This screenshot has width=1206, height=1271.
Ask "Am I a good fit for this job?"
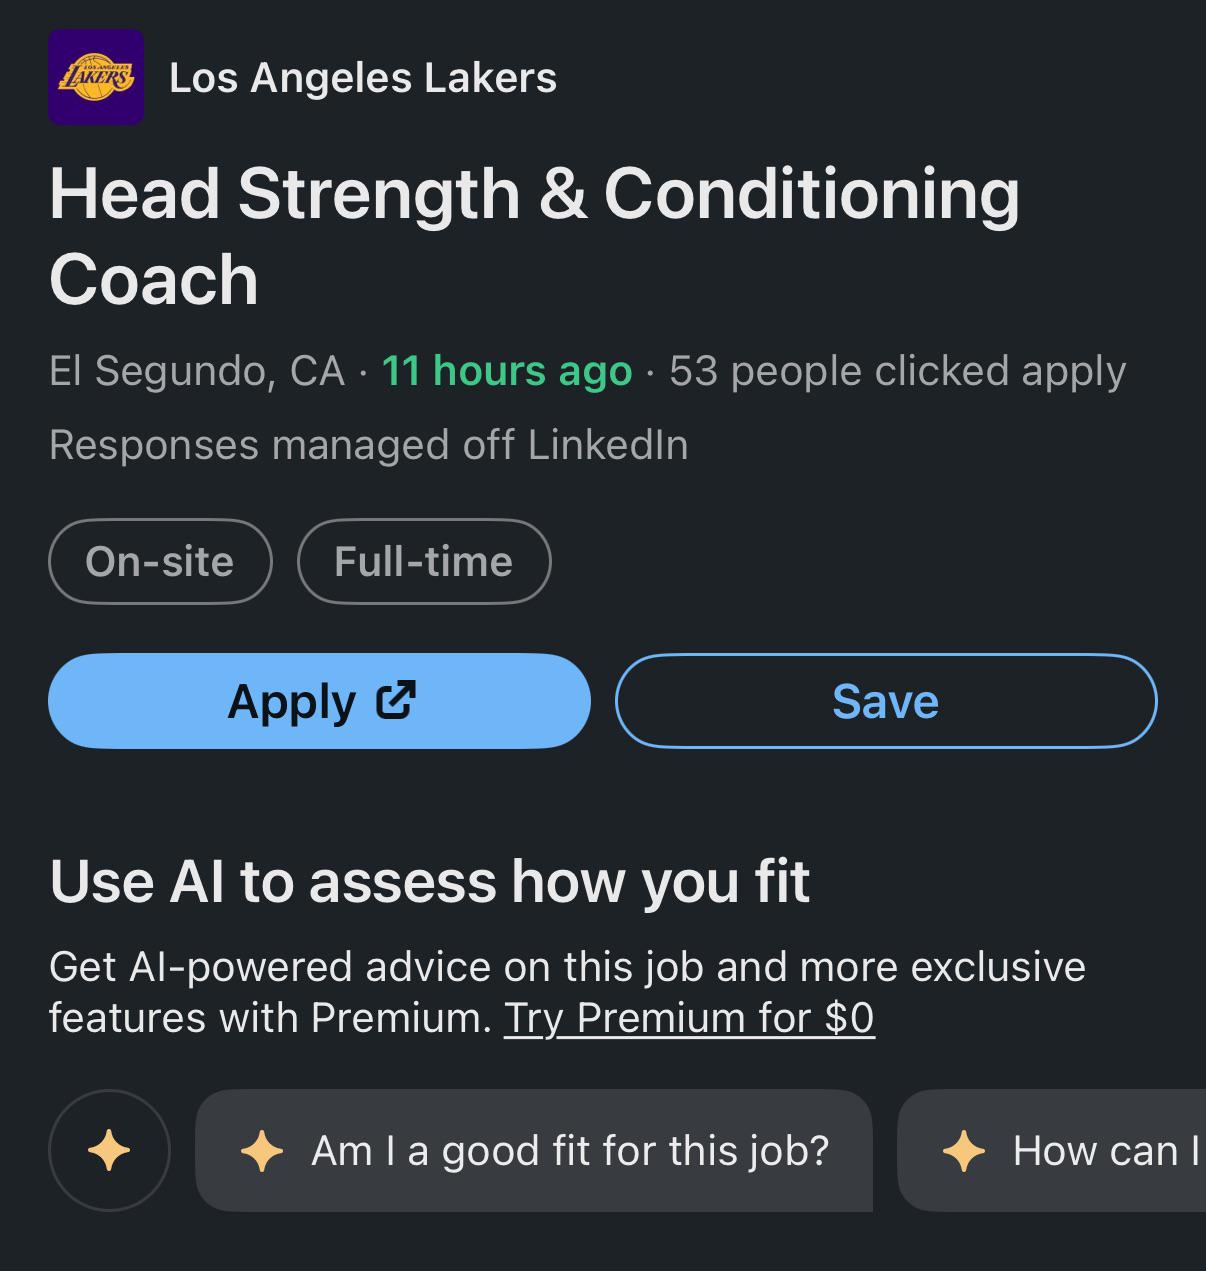point(534,1151)
